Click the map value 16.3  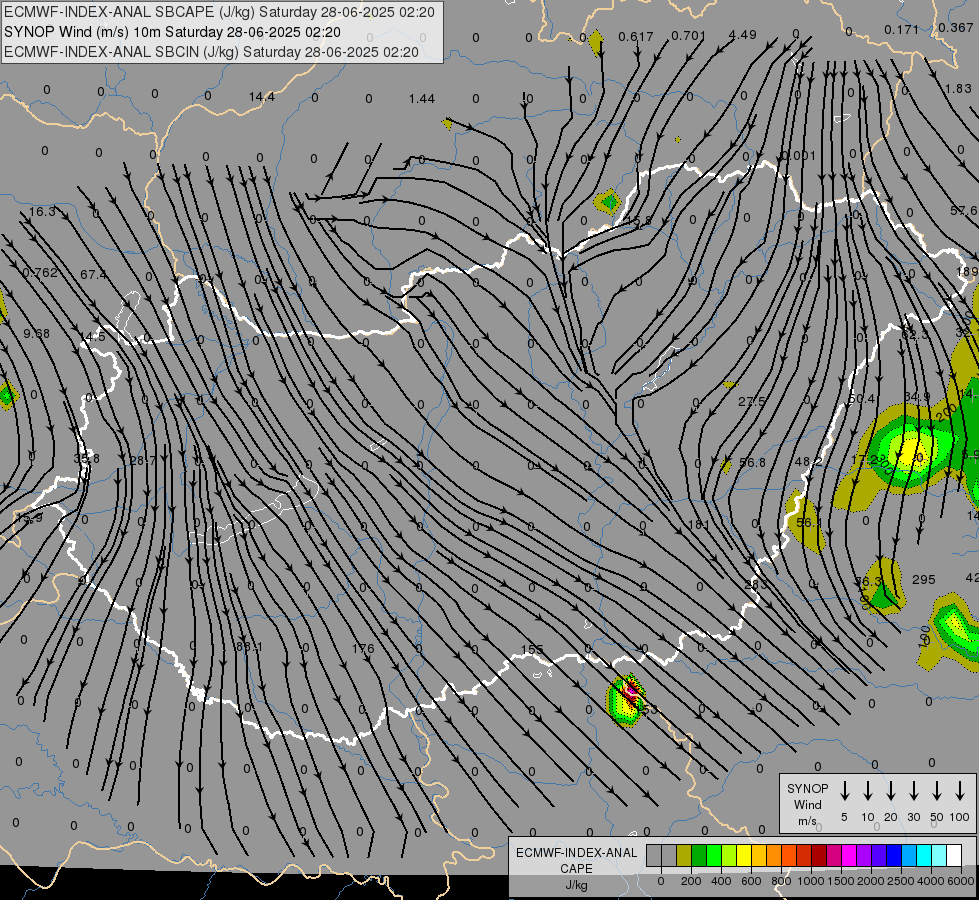tap(42, 212)
